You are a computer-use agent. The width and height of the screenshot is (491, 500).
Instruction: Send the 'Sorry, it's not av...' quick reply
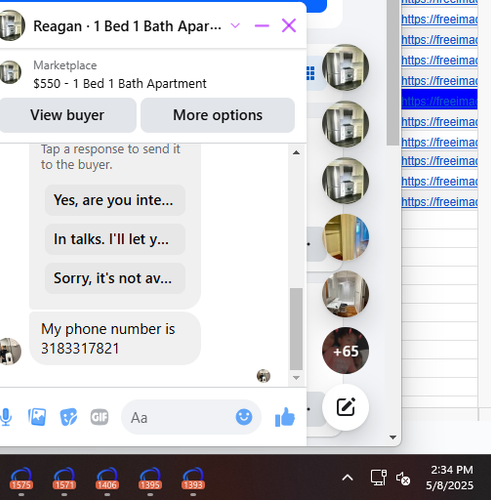click(115, 278)
